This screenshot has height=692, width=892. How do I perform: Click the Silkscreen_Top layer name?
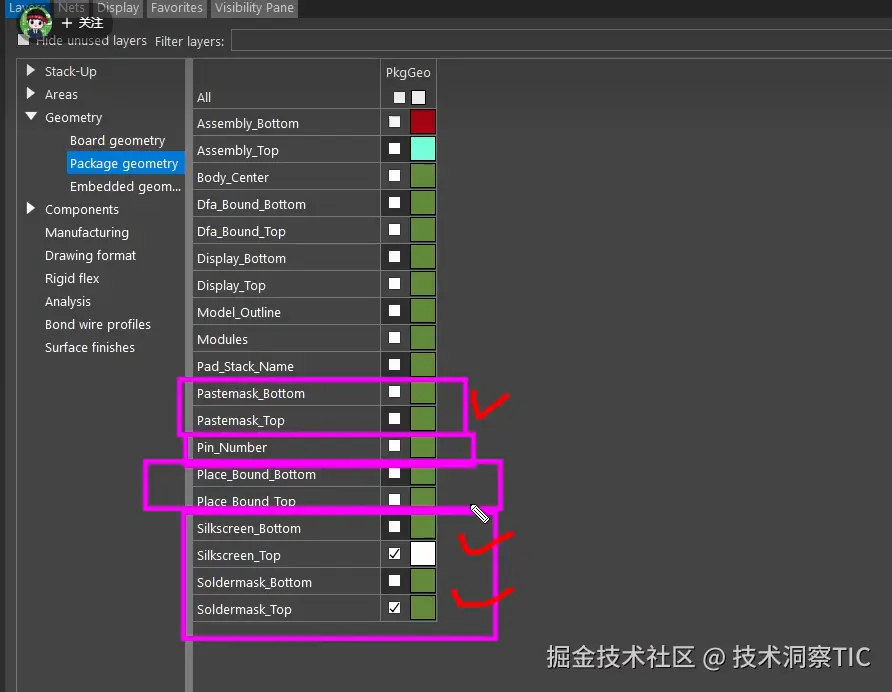(x=238, y=555)
